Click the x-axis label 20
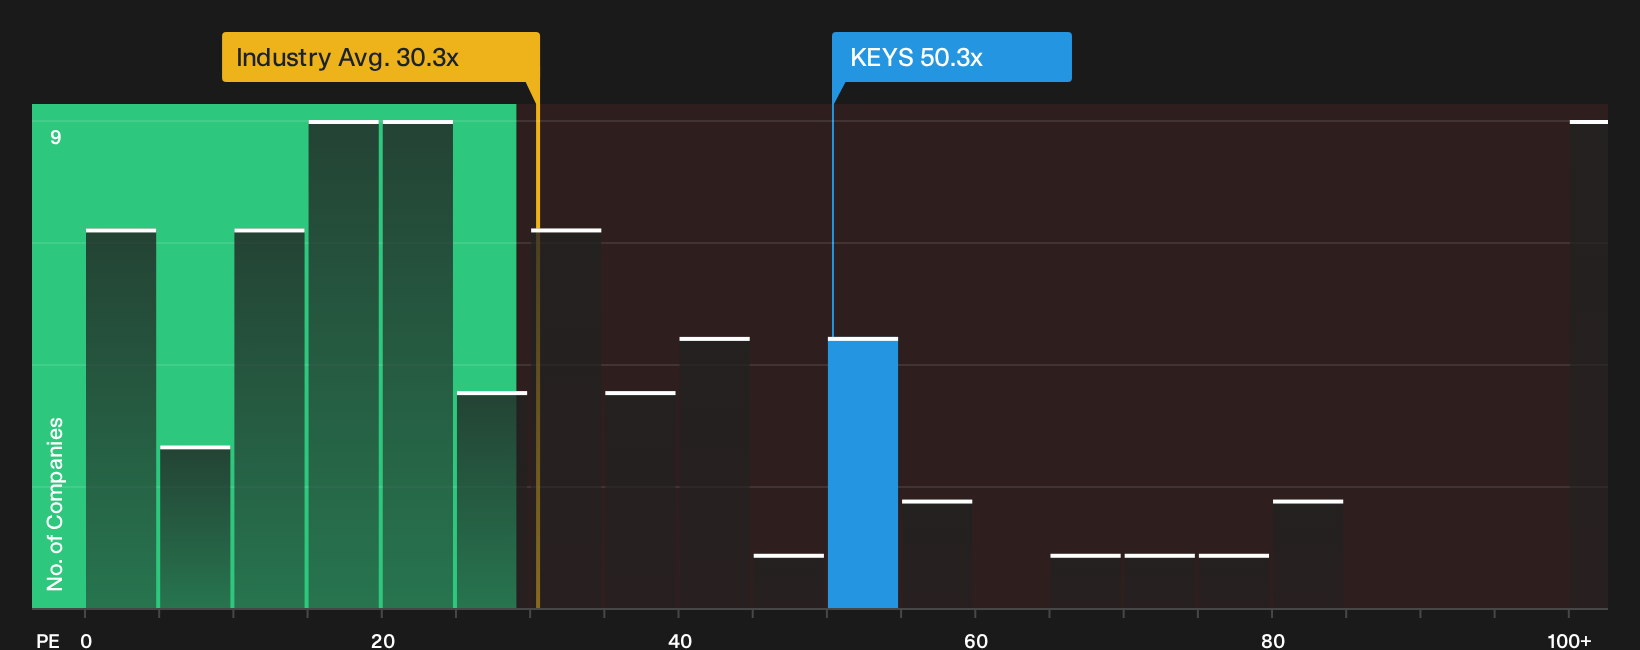 click(382, 640)
